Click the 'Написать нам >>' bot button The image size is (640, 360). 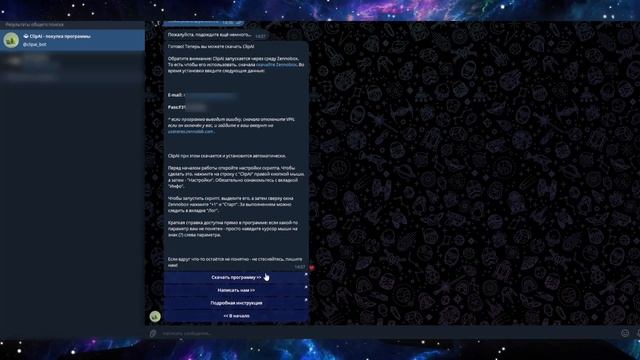[x=236, y=290]
